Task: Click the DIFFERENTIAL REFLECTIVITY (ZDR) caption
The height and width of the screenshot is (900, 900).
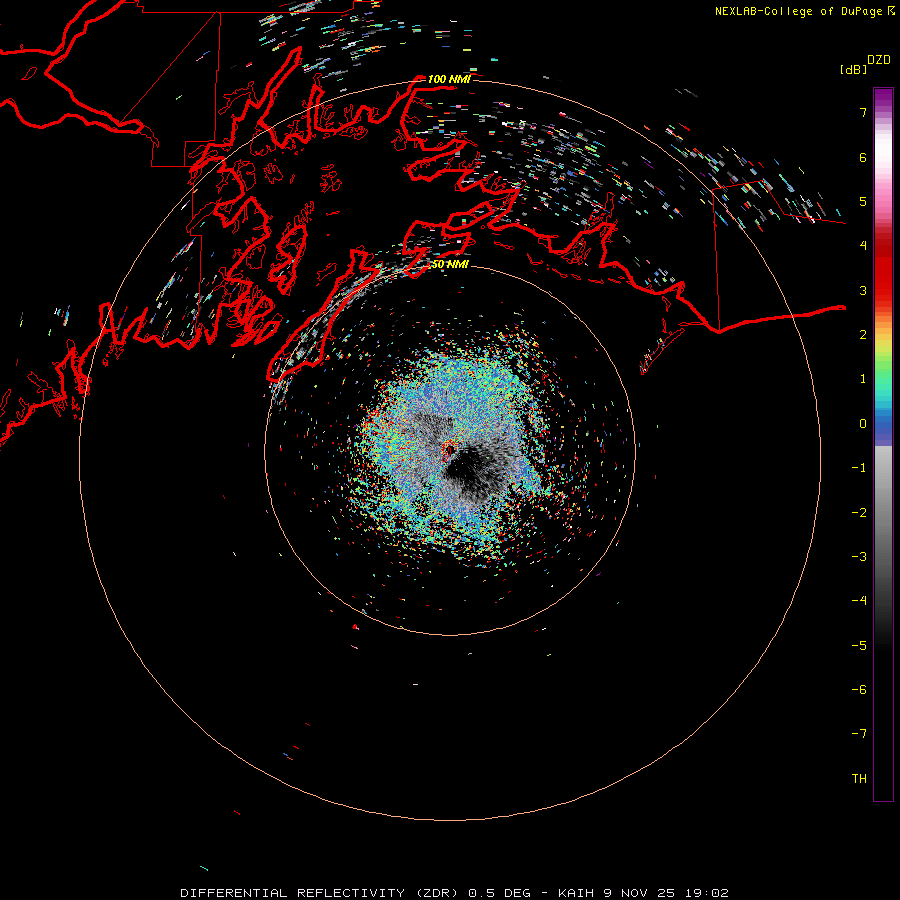Action: [319, 893]
